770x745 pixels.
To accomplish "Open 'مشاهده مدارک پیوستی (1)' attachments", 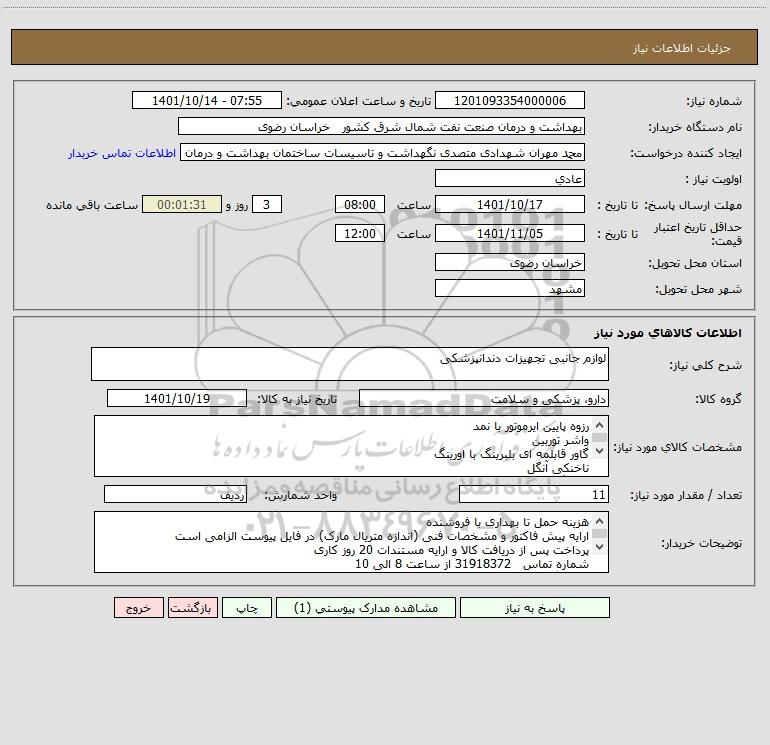I will point(365,607).
